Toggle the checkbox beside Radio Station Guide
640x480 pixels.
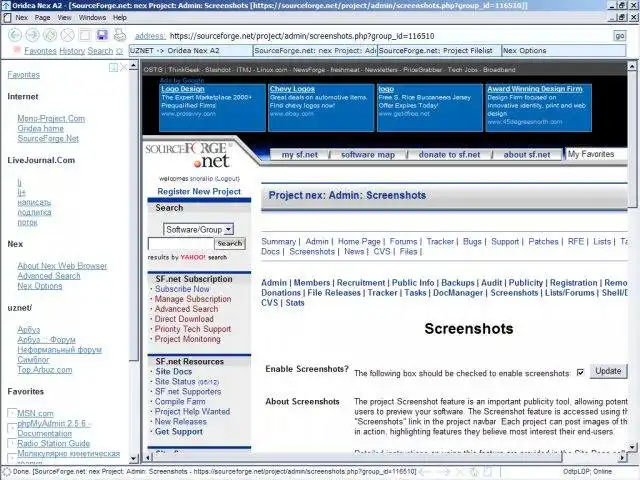click(x=12, y=443)
